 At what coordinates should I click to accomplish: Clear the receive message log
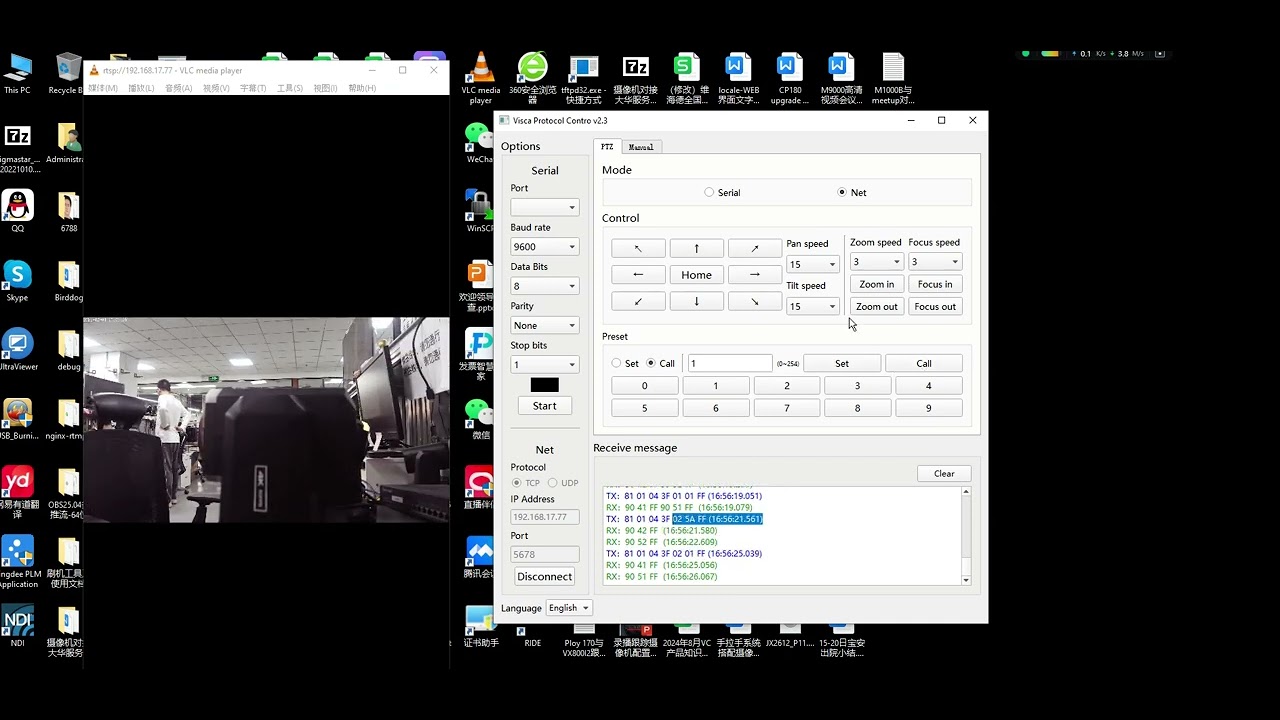(944, 474)
